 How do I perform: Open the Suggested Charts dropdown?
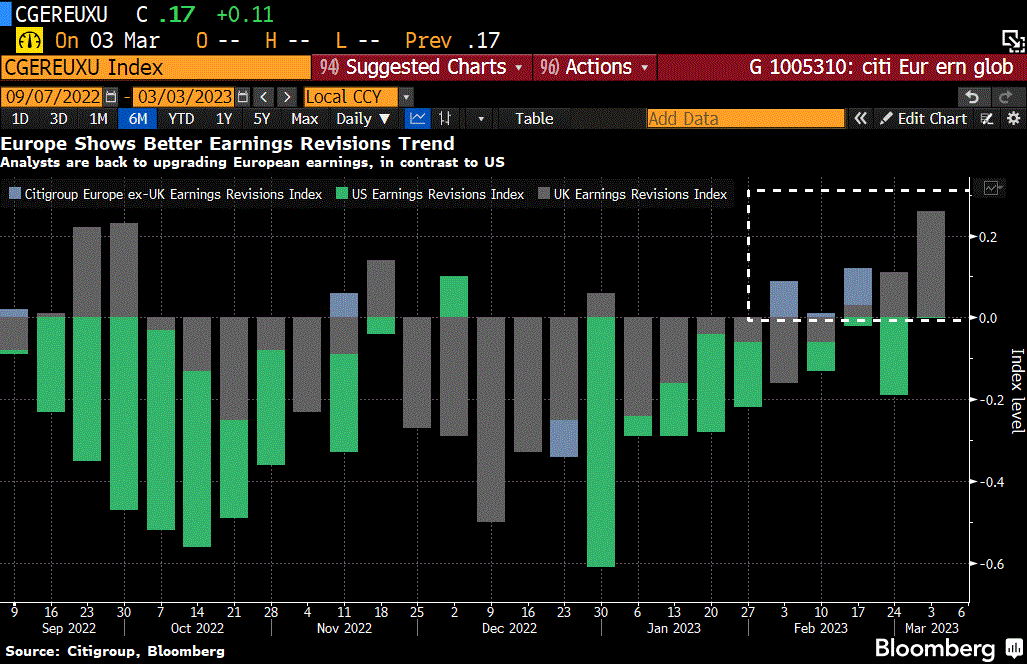(421, 67)
